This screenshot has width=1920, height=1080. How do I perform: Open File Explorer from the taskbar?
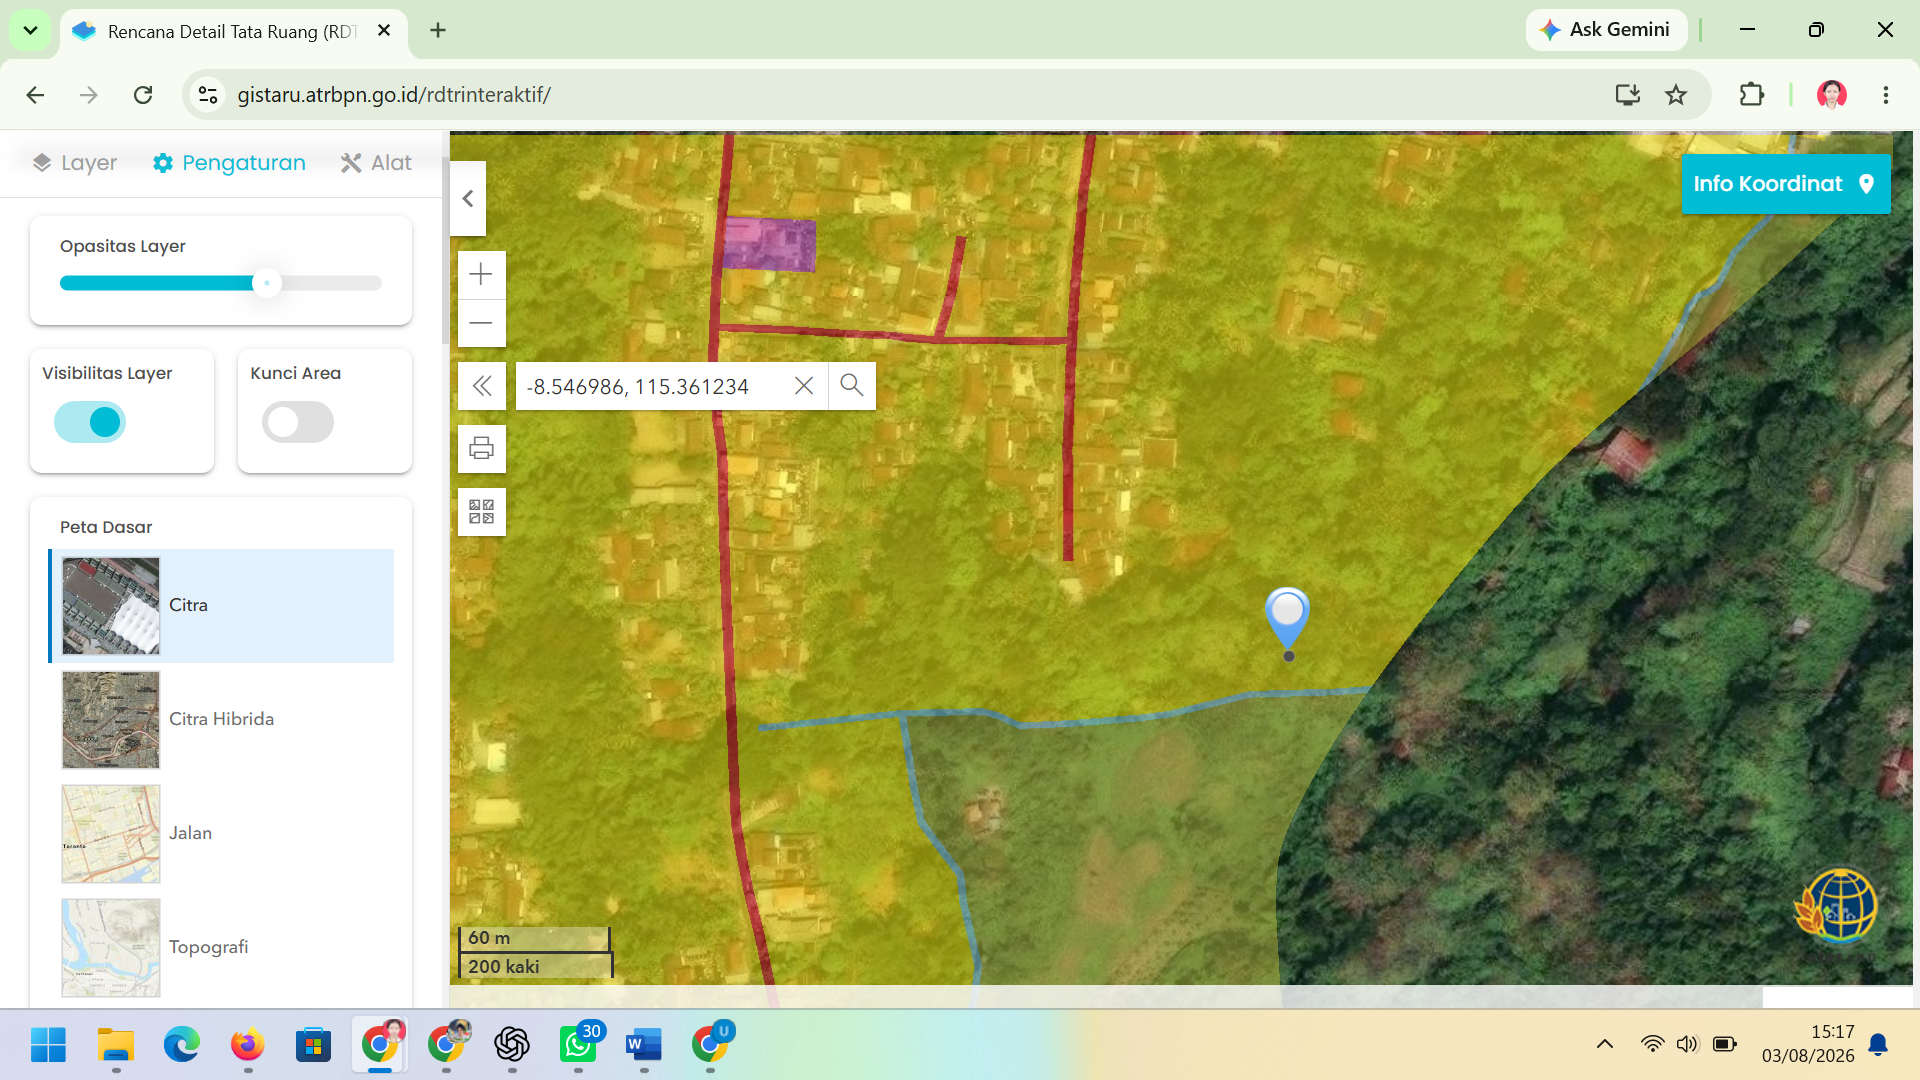coord(116,1045)
